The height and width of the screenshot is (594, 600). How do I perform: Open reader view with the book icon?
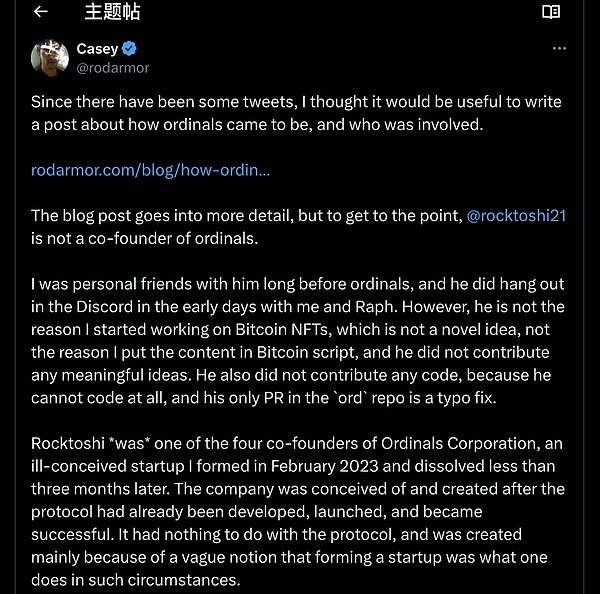550,12
